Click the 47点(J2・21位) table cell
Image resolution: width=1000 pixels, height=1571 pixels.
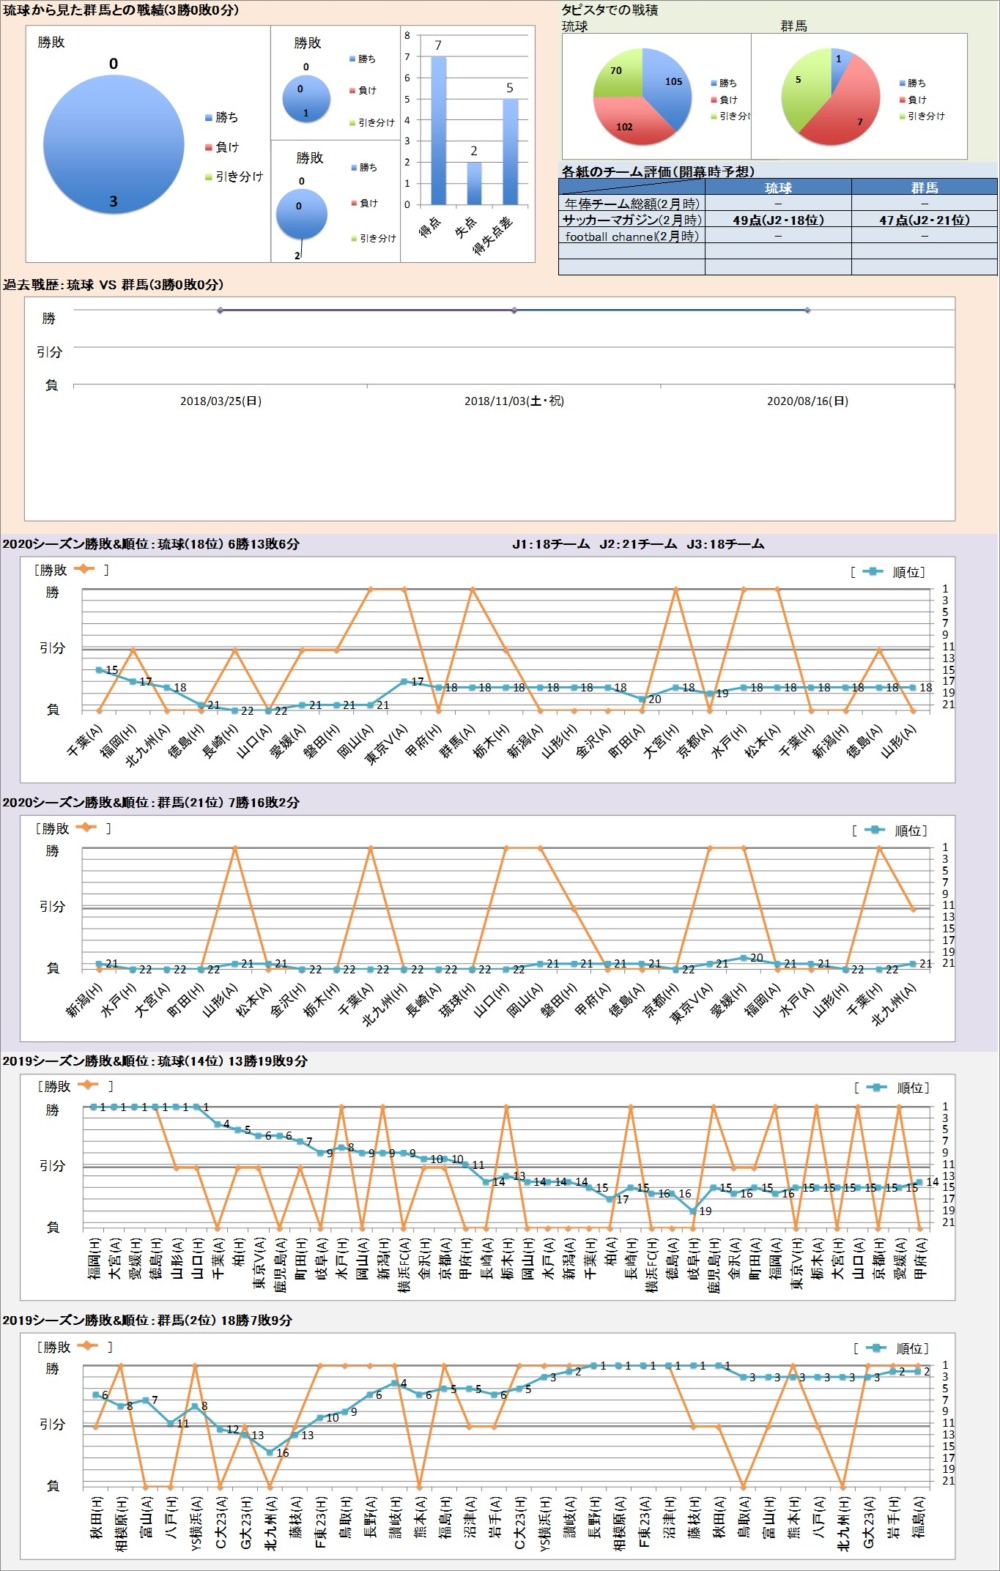[924, 220]
